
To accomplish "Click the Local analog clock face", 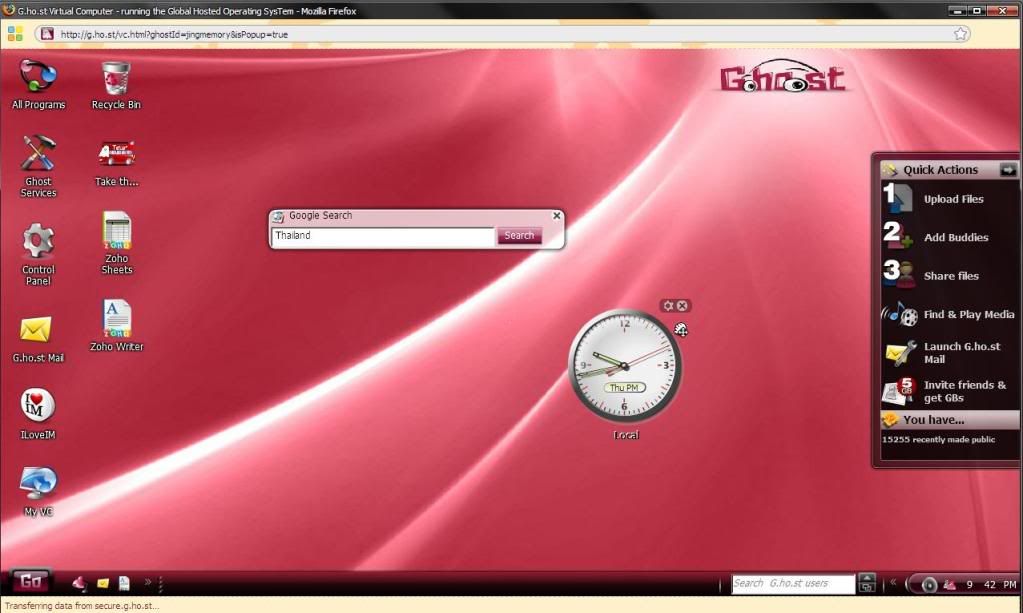I will (x=624, y=366).
